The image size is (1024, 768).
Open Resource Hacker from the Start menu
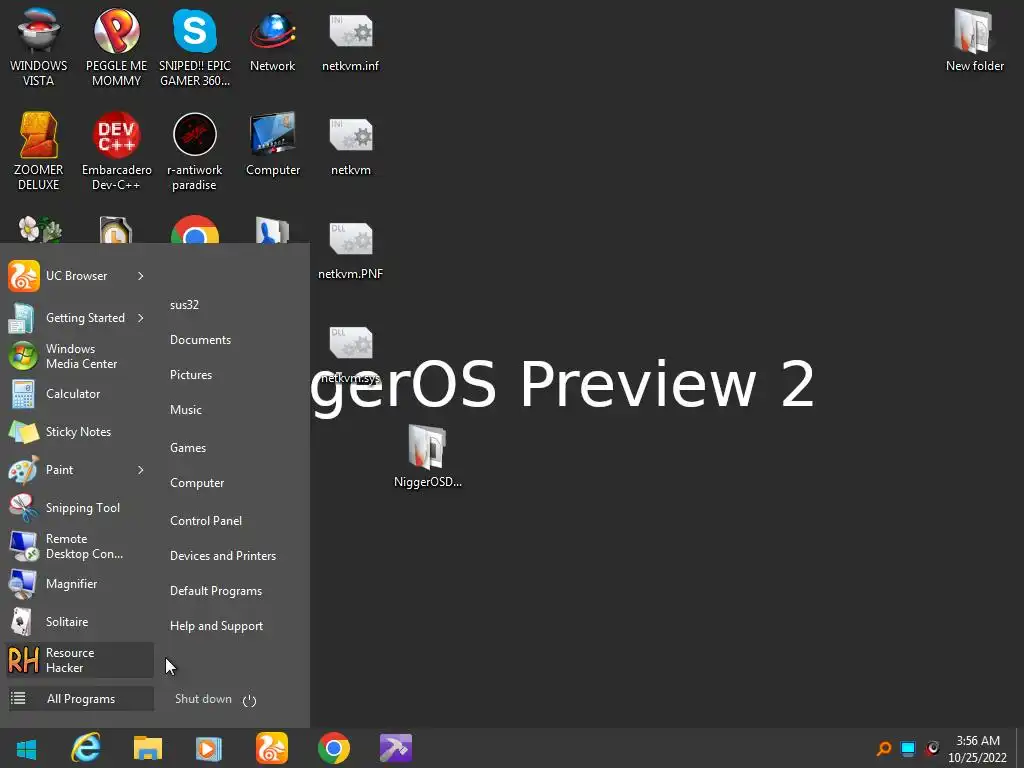(80, 660)
